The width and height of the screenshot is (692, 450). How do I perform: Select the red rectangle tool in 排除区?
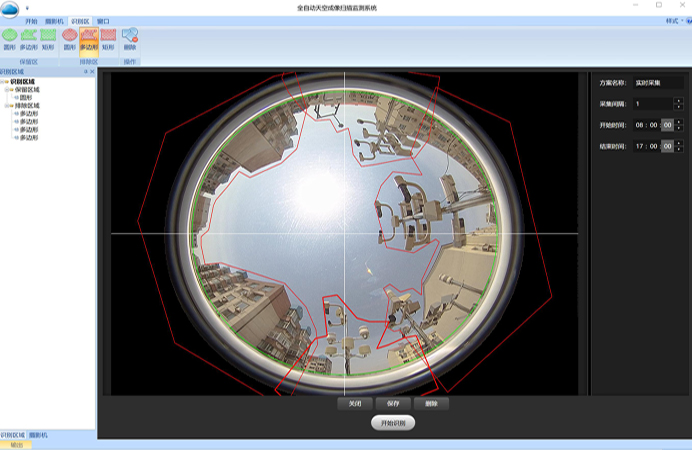click(x=108, y=38)
